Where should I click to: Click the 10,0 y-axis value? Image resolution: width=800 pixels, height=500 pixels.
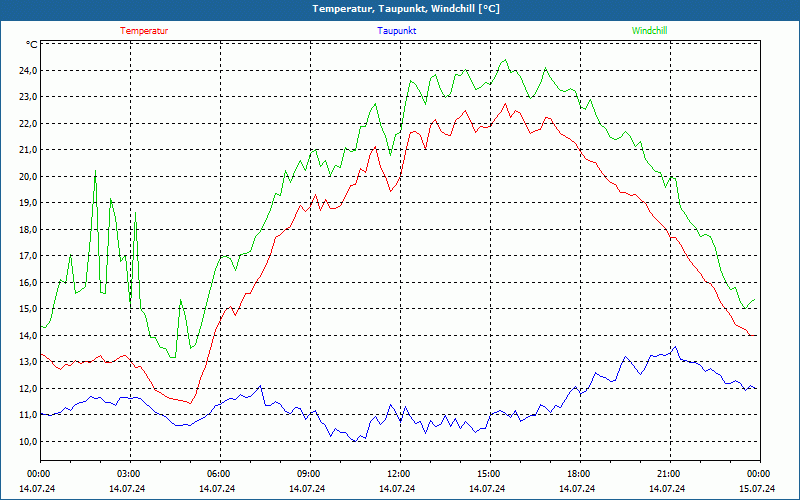coord(27,441)
